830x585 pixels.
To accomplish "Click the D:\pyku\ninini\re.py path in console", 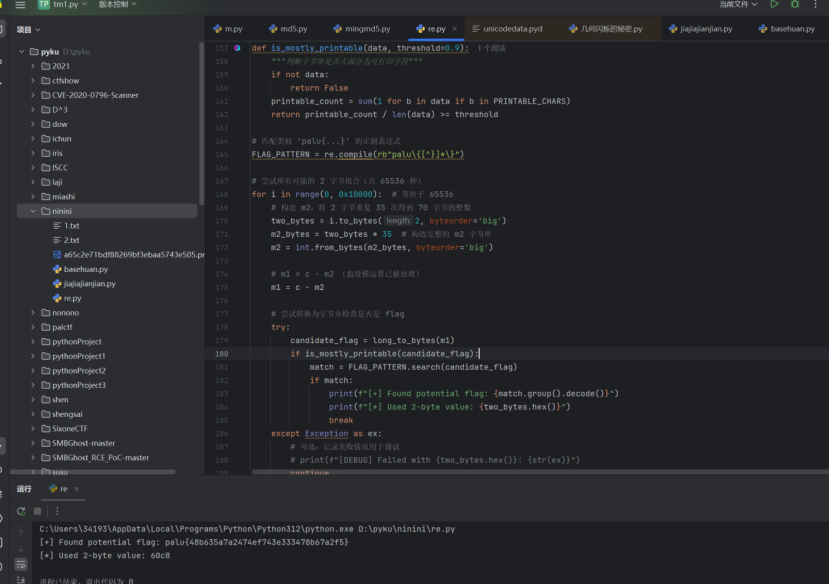I will 407,529.
